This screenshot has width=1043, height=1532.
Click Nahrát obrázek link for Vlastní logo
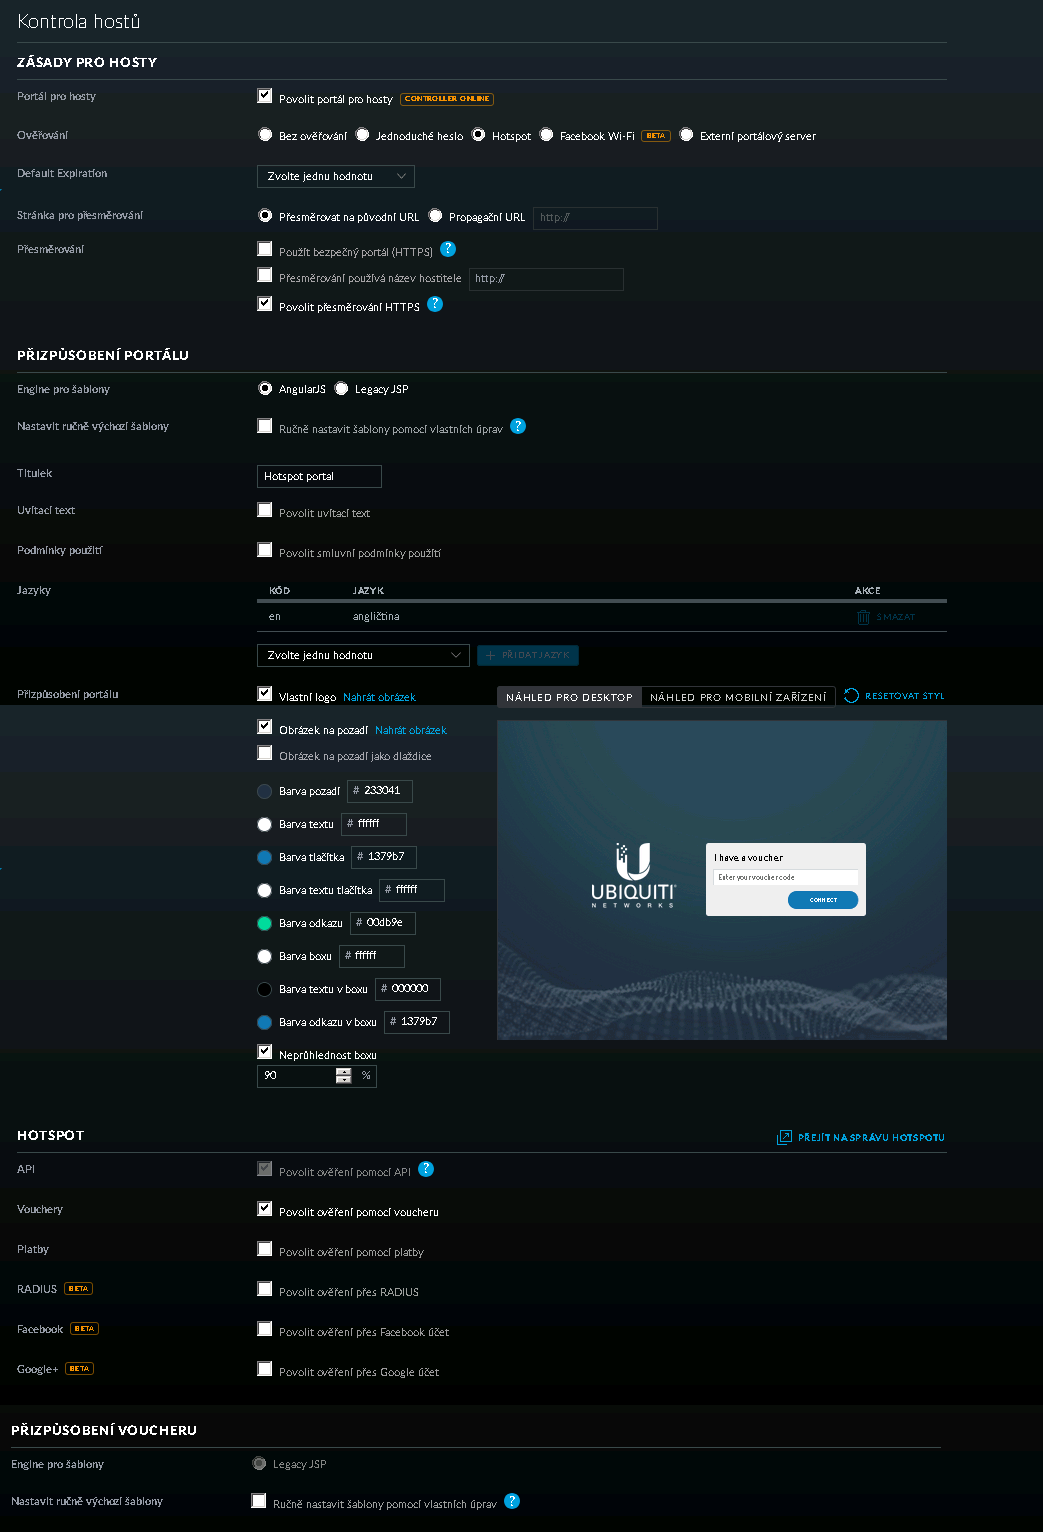click(x=379, y=697)
